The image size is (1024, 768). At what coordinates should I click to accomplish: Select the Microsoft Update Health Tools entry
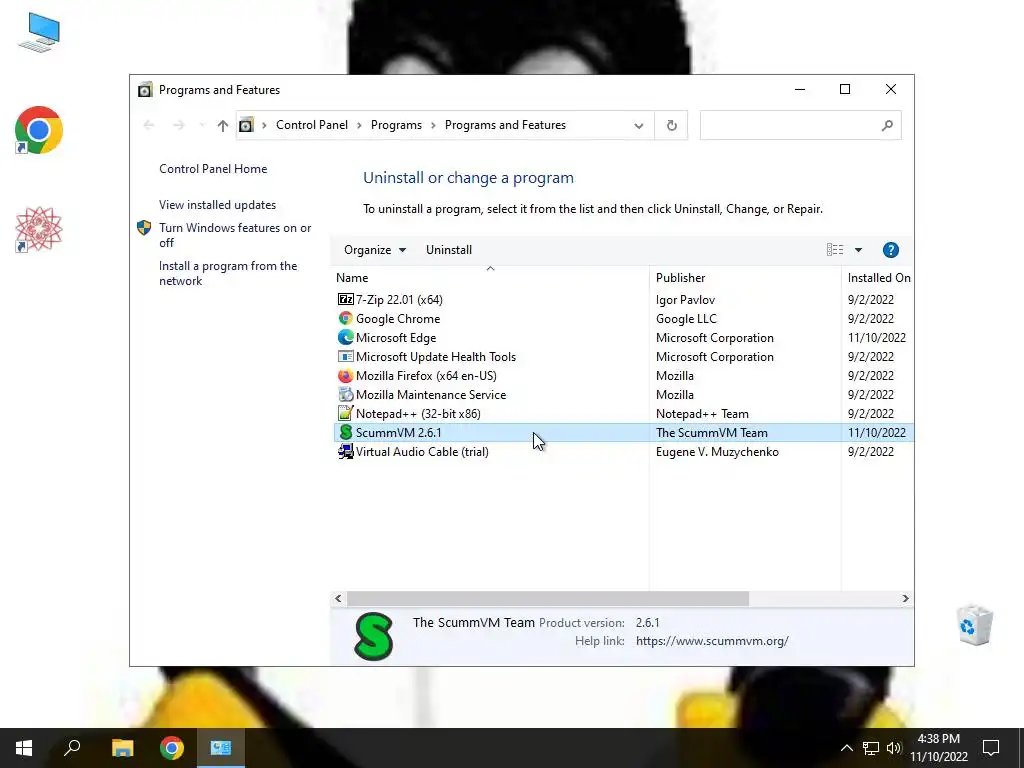pyautogui.click(x=623, y=356)
